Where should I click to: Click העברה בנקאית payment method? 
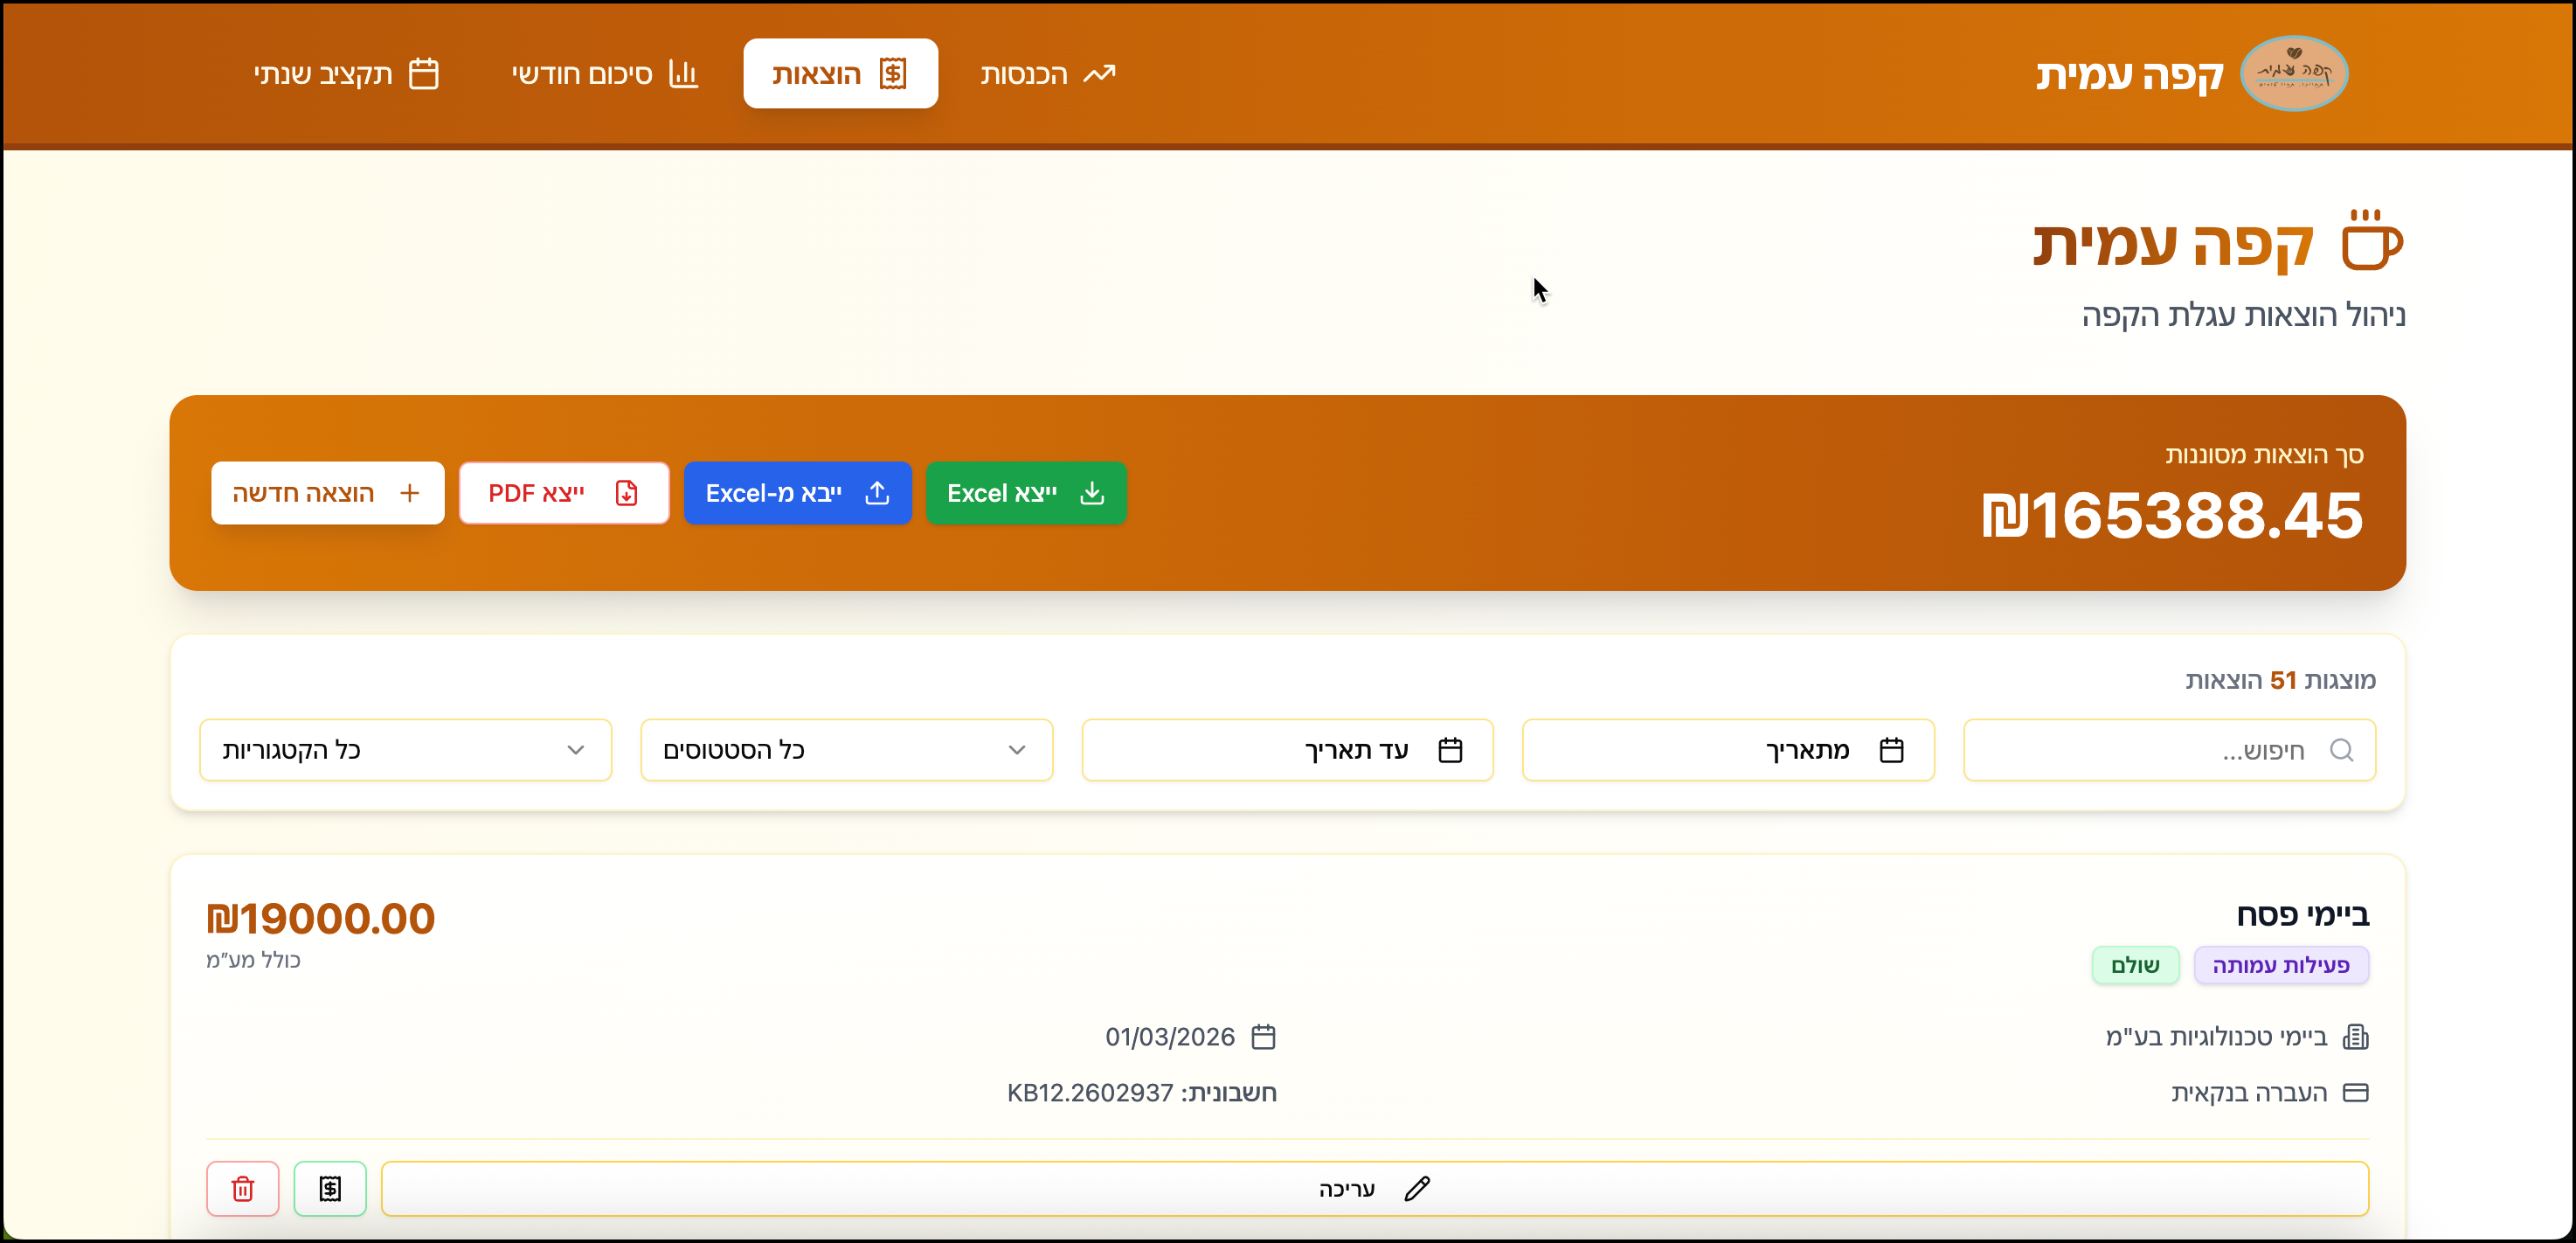2249,1093
